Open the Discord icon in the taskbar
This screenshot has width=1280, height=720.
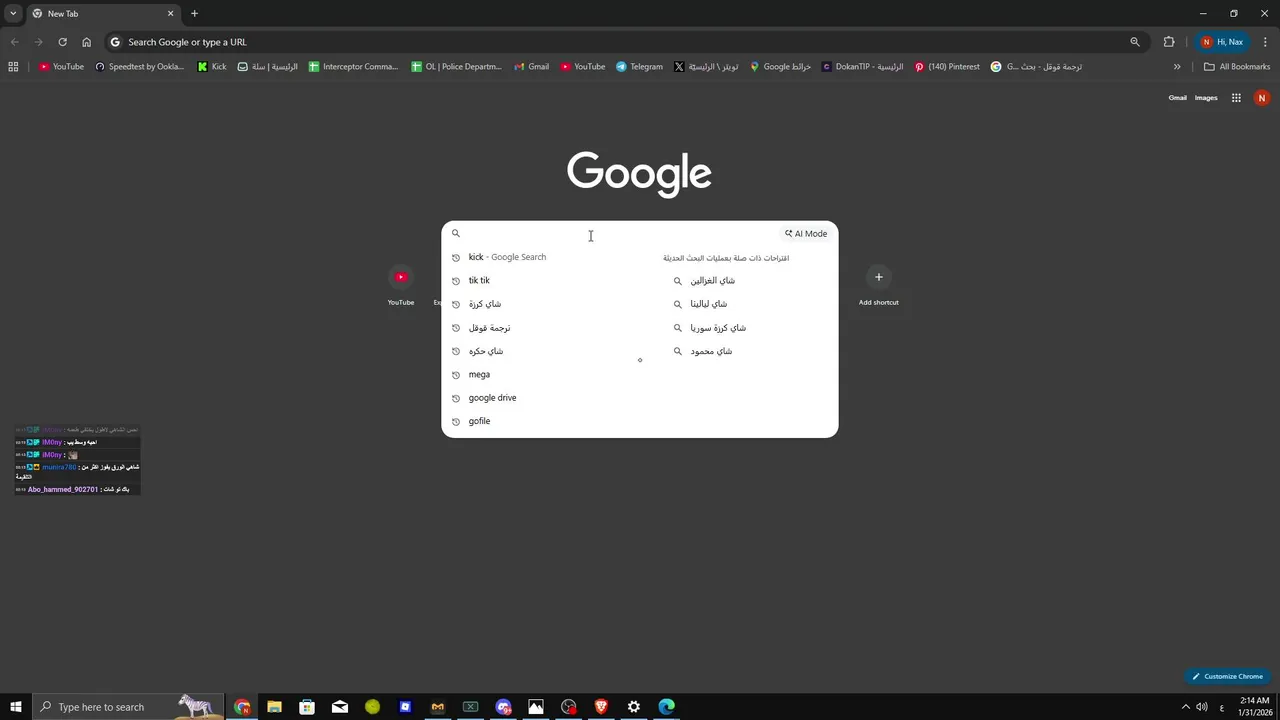tap(503, 707)
